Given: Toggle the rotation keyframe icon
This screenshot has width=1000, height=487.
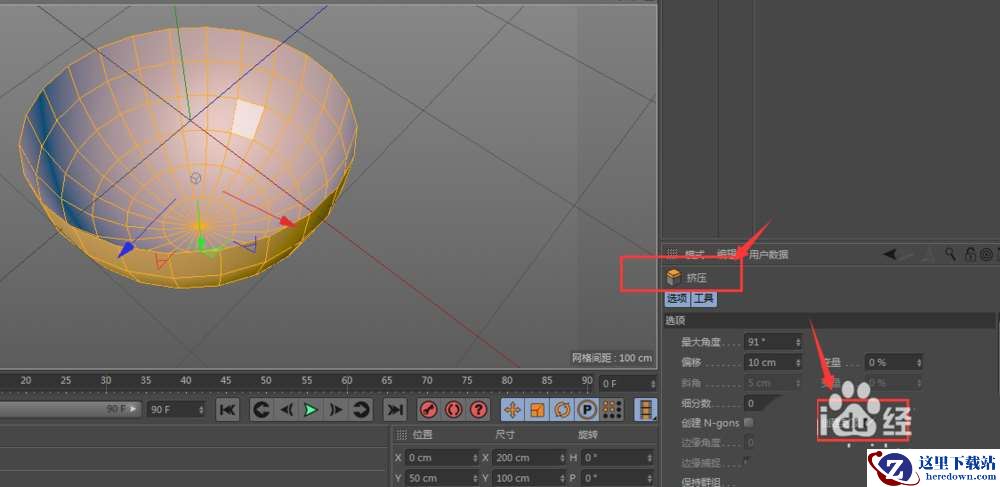Looking at the screenshot, I should pyautogui.click(x=561, y=410).
